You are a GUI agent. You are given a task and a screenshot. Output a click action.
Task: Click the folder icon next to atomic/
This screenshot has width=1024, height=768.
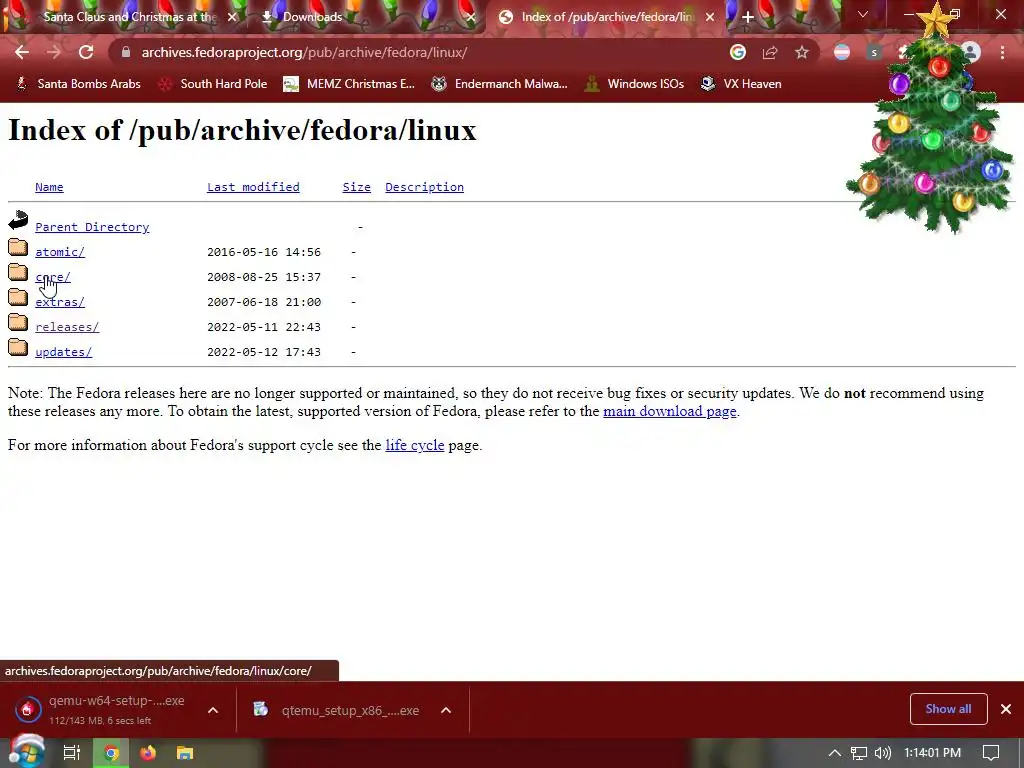coord(18,248)
